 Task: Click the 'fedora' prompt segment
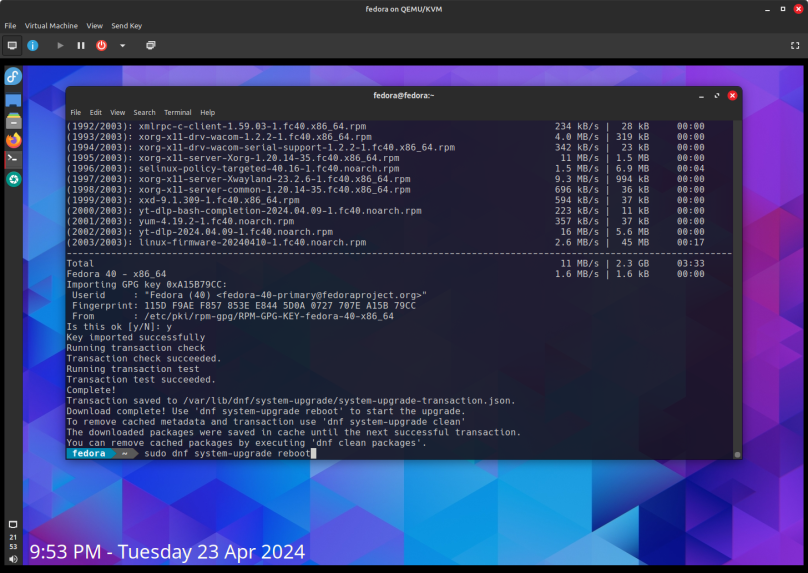(89, 453)
